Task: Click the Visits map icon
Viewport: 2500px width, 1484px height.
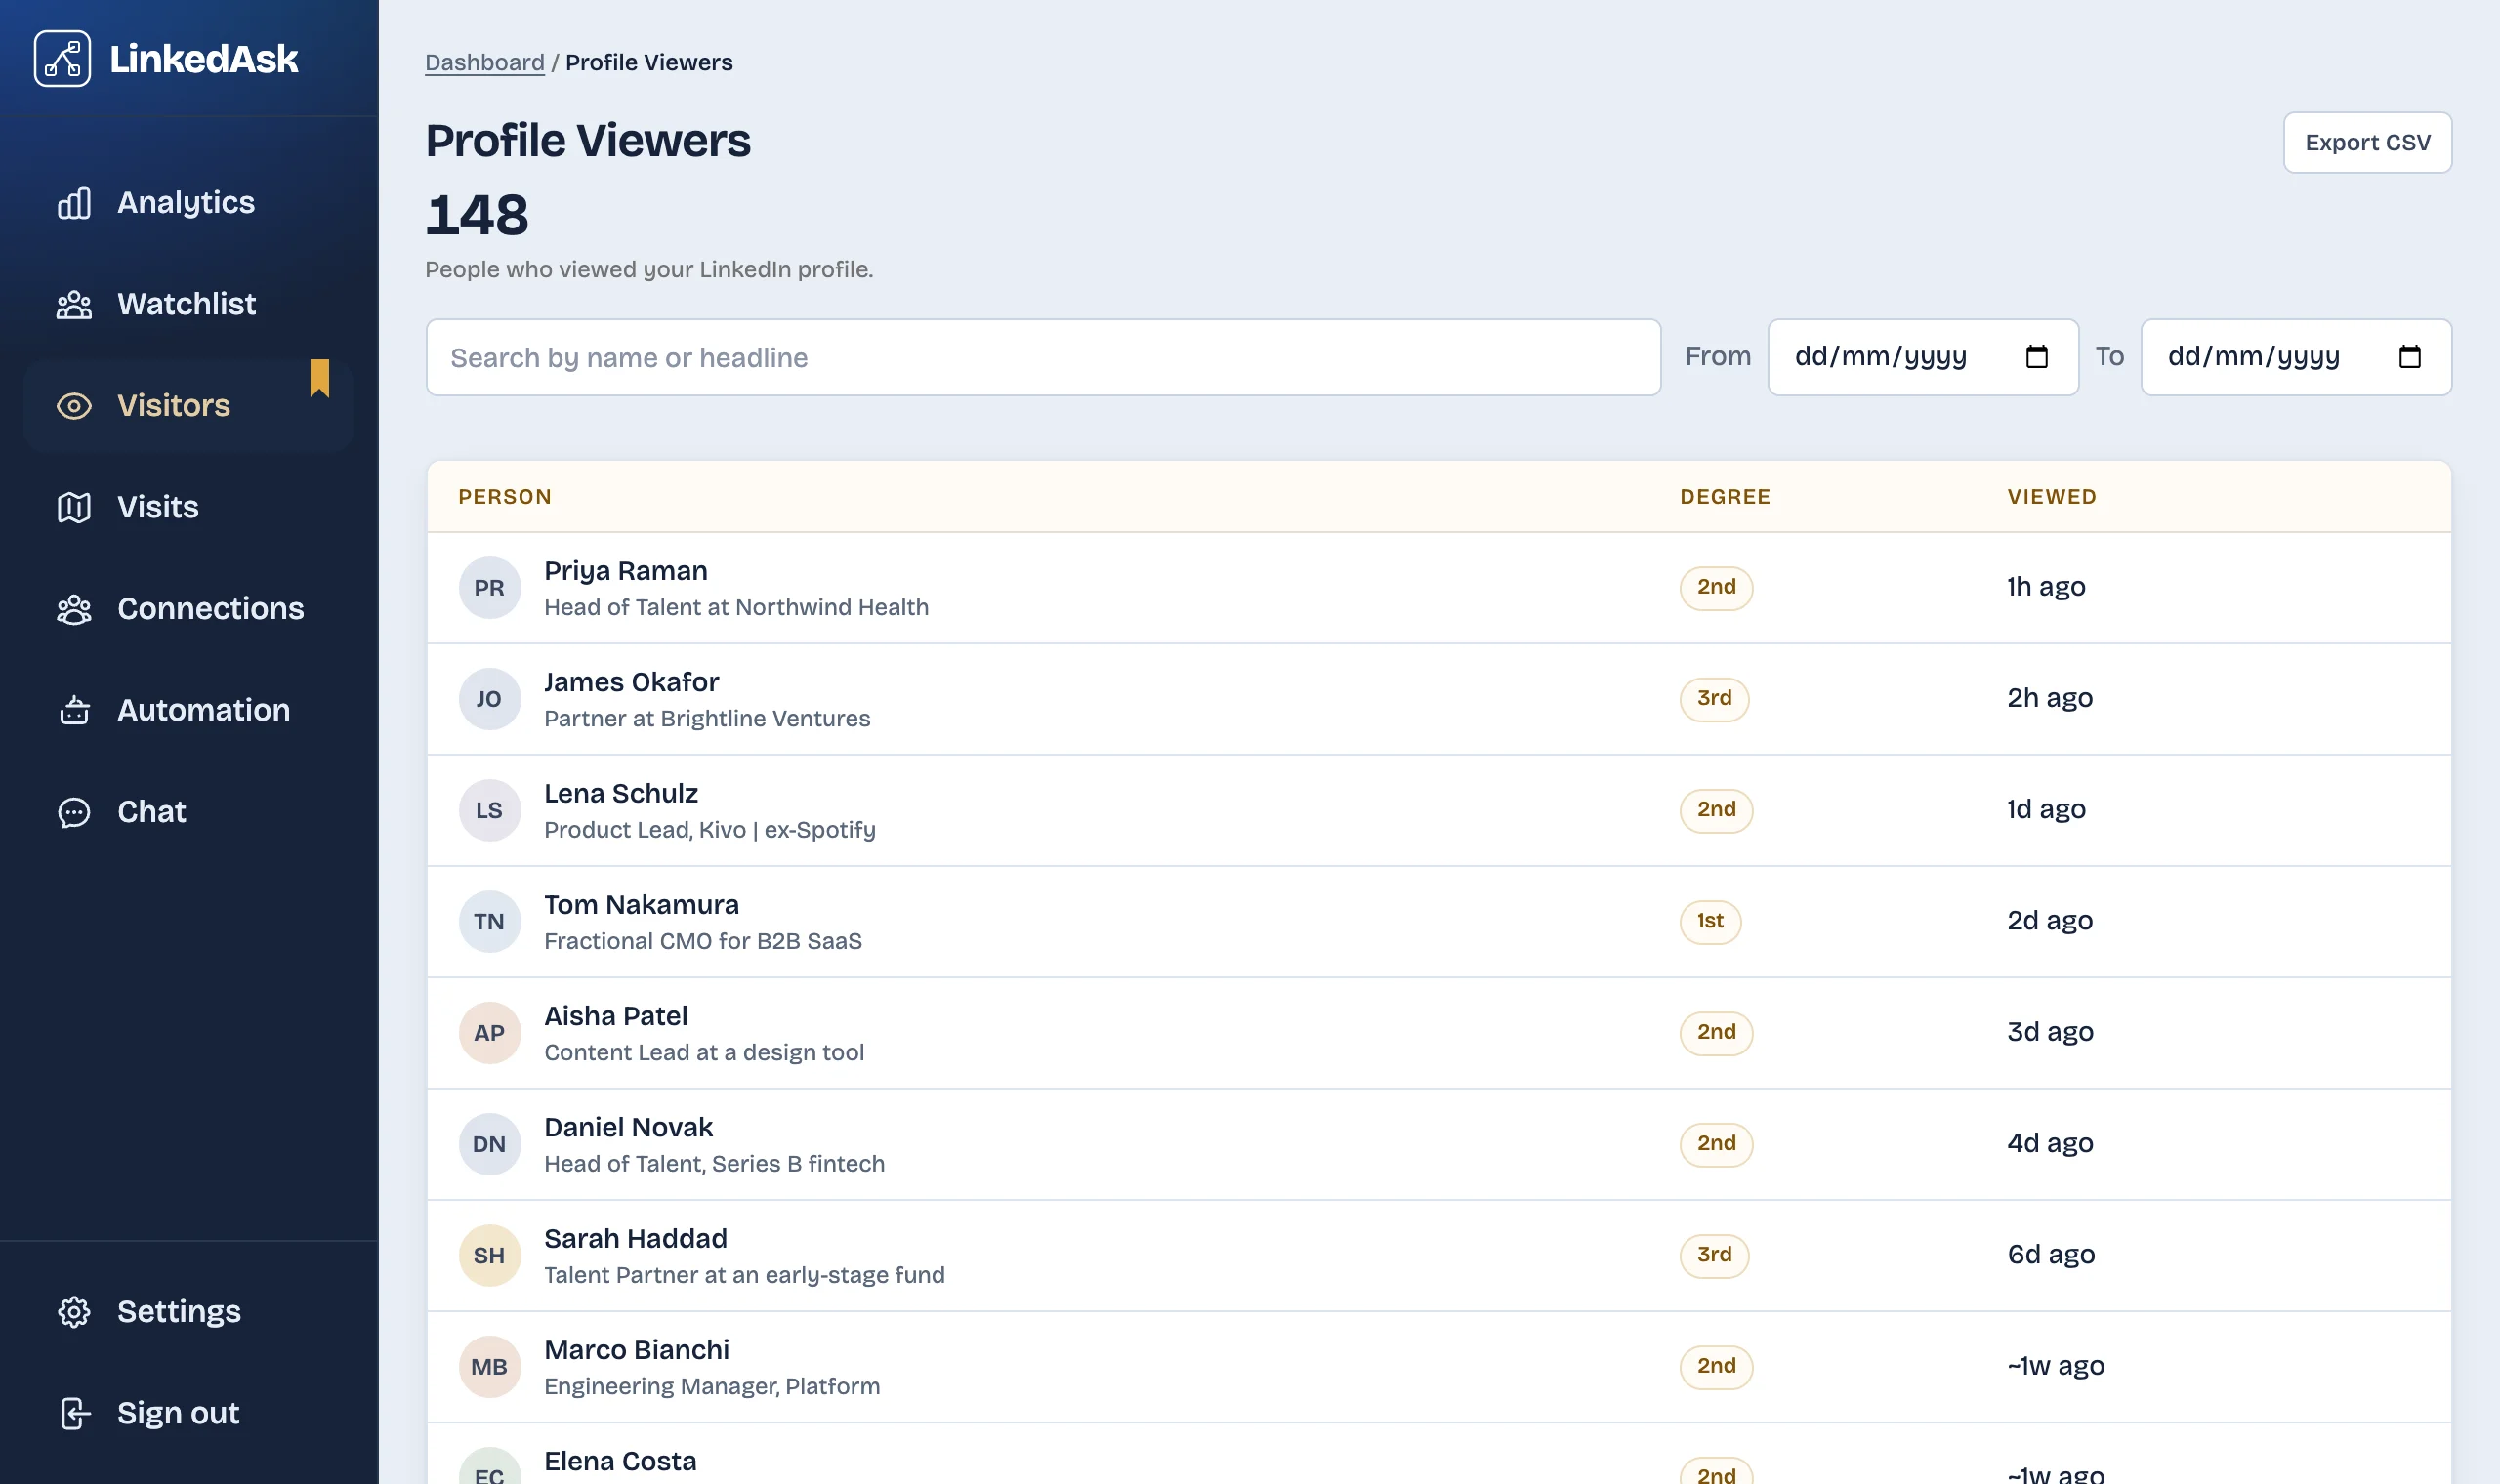Action: [x=74, y=507]
